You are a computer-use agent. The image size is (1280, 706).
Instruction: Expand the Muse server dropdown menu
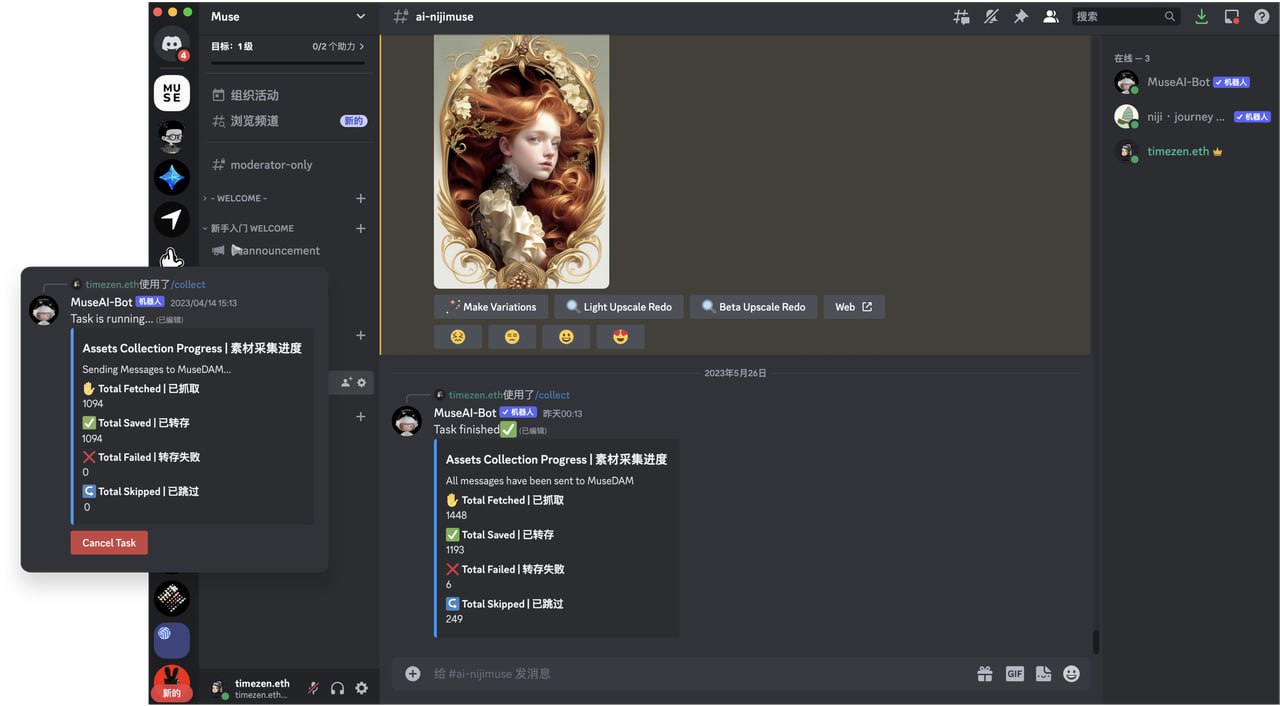click(361, 17)
